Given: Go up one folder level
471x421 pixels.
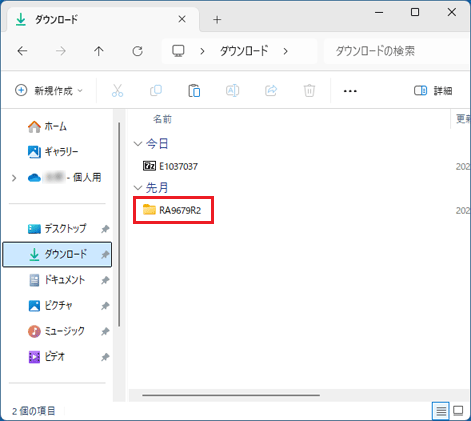Looking at the screenshot, I should 99,51.
